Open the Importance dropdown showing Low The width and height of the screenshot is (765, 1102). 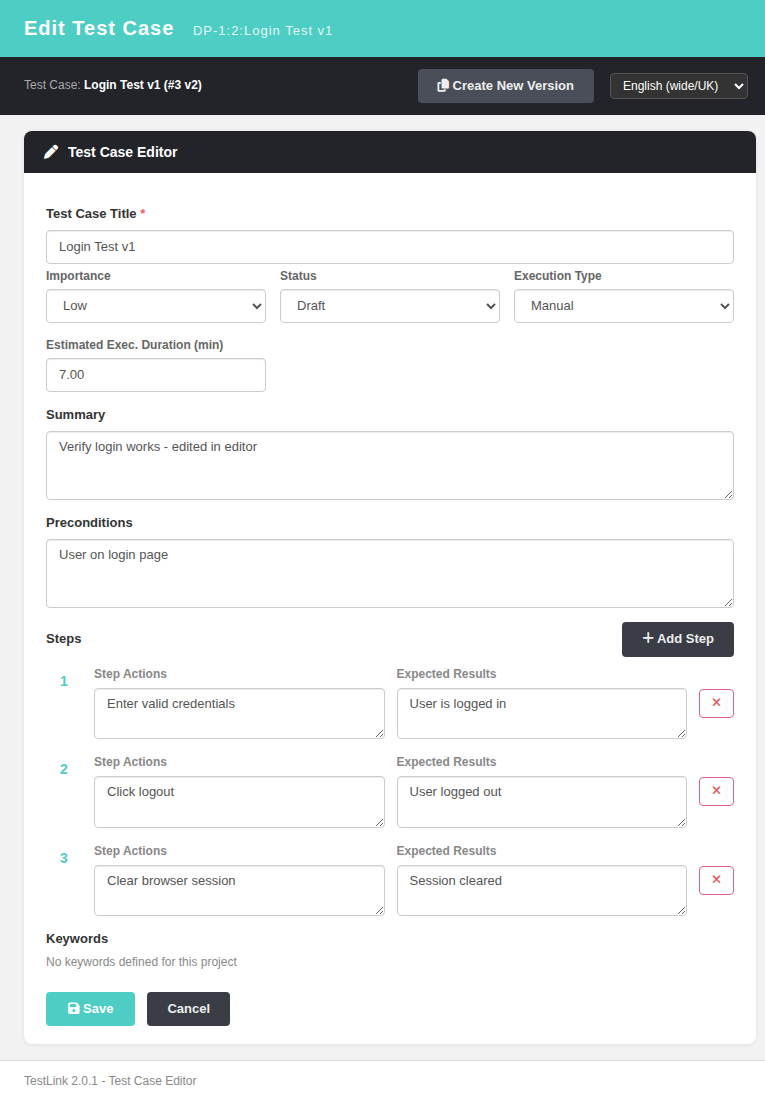point(155,306)
